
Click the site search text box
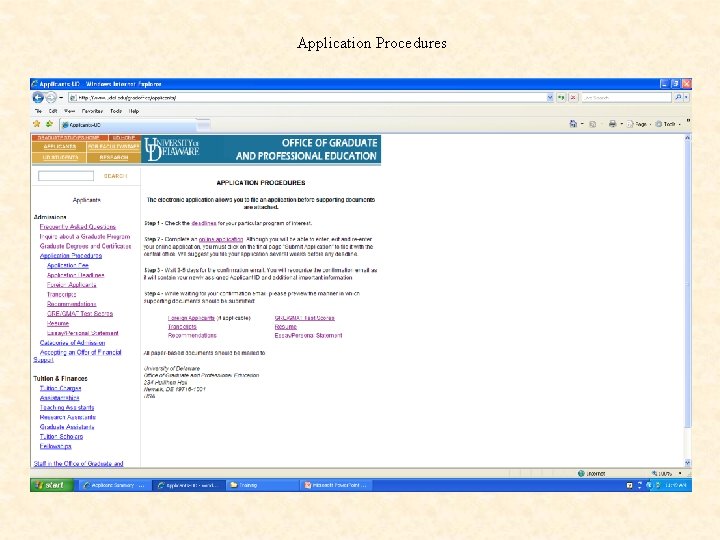click(x=66, y=176)
